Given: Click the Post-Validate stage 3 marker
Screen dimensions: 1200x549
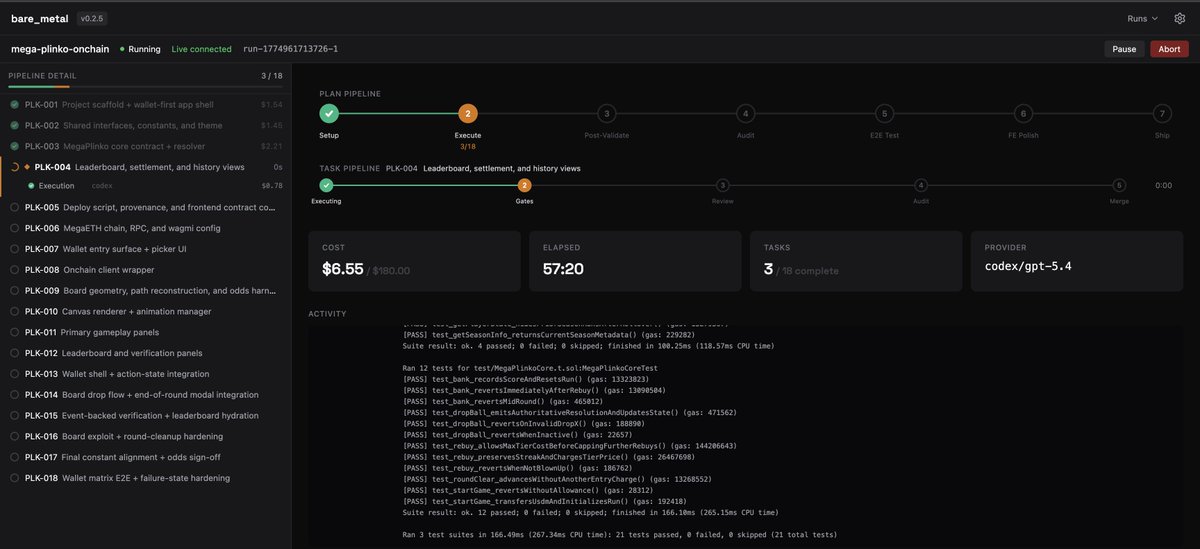Looking at the screenshot, I should click(606, 113).
